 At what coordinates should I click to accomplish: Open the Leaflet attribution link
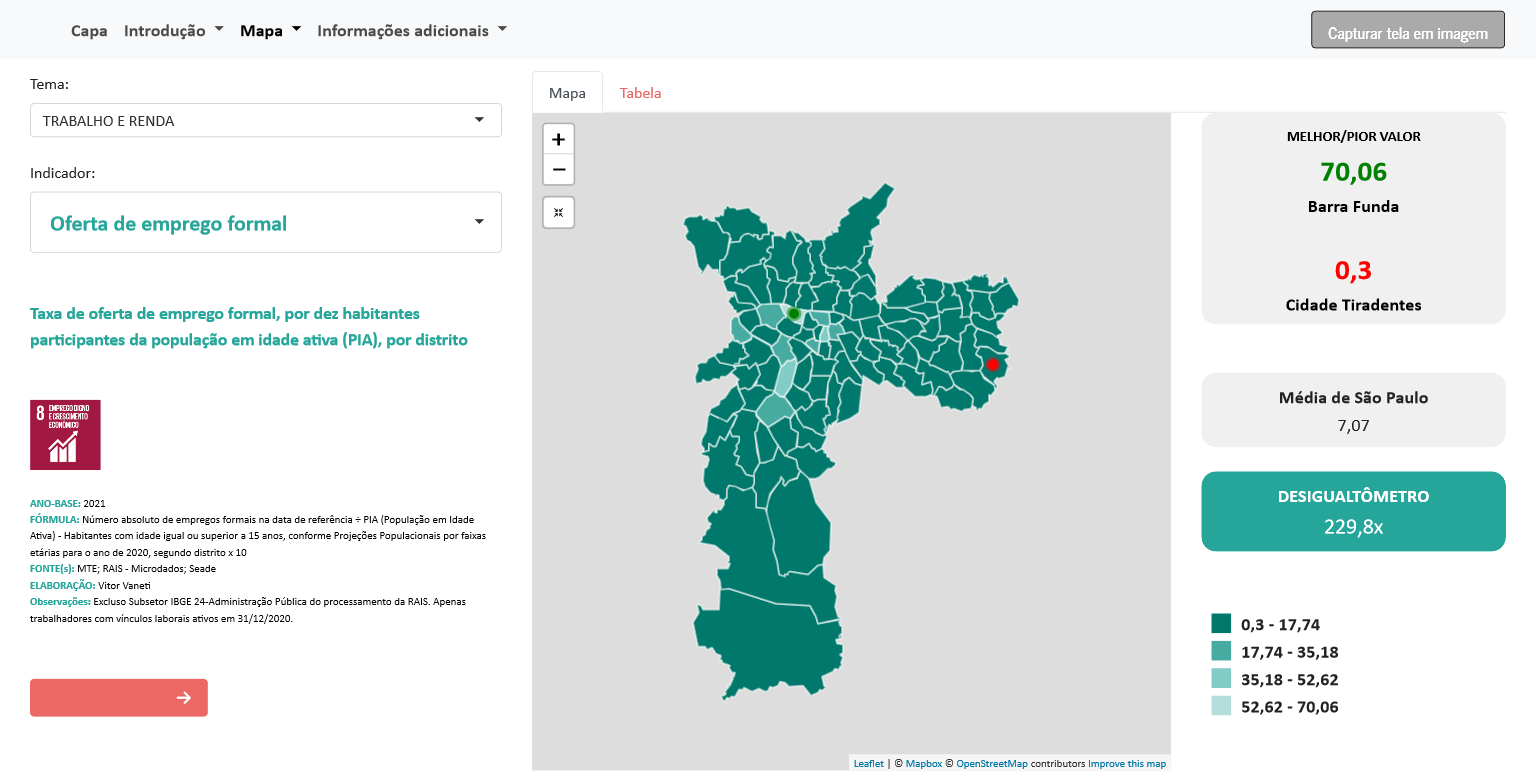(868, 764)
